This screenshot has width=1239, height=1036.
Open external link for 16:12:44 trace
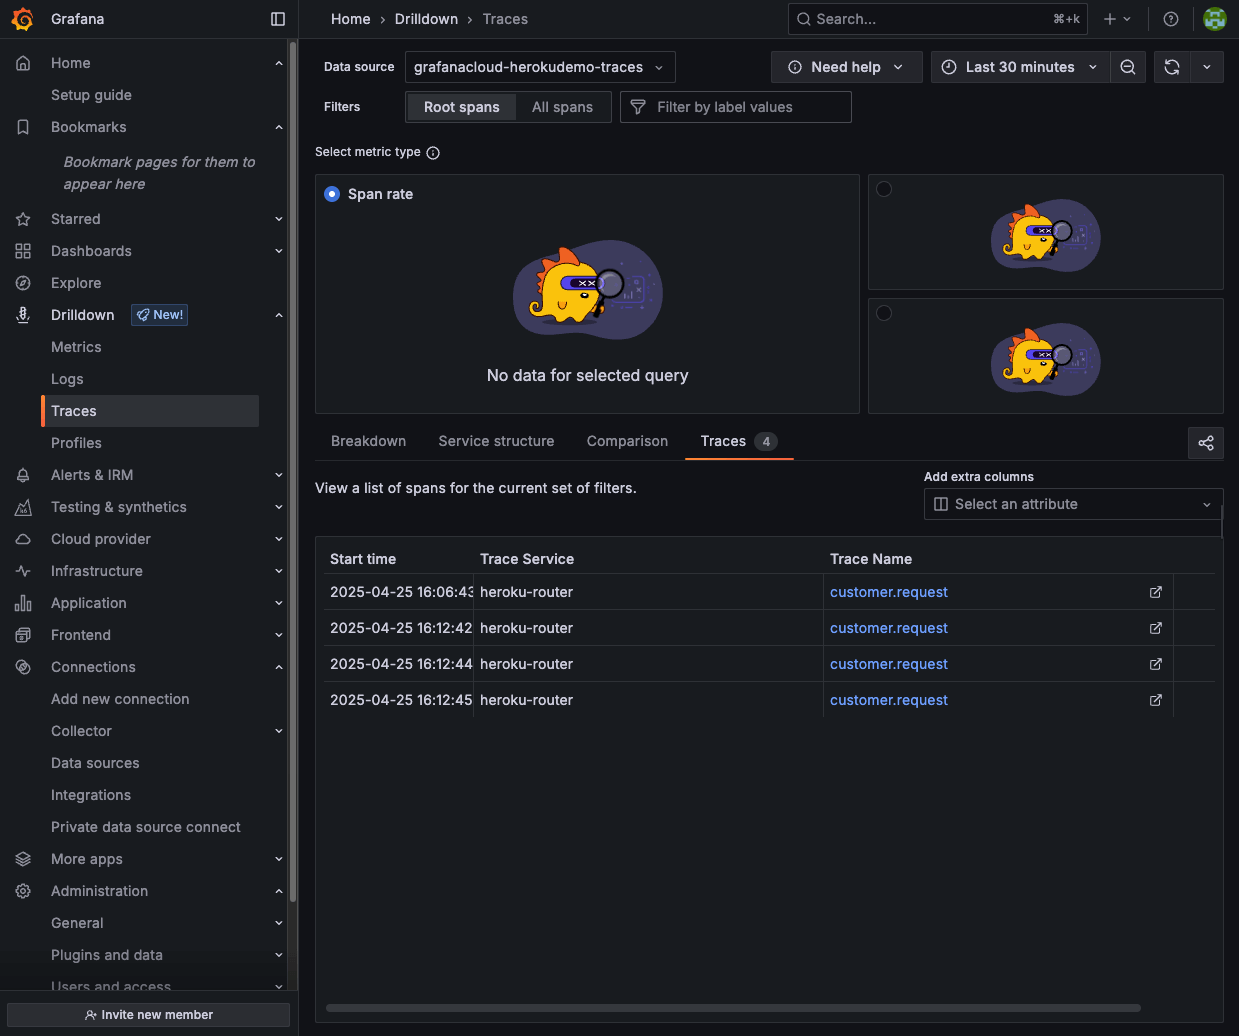point(1156,664)
